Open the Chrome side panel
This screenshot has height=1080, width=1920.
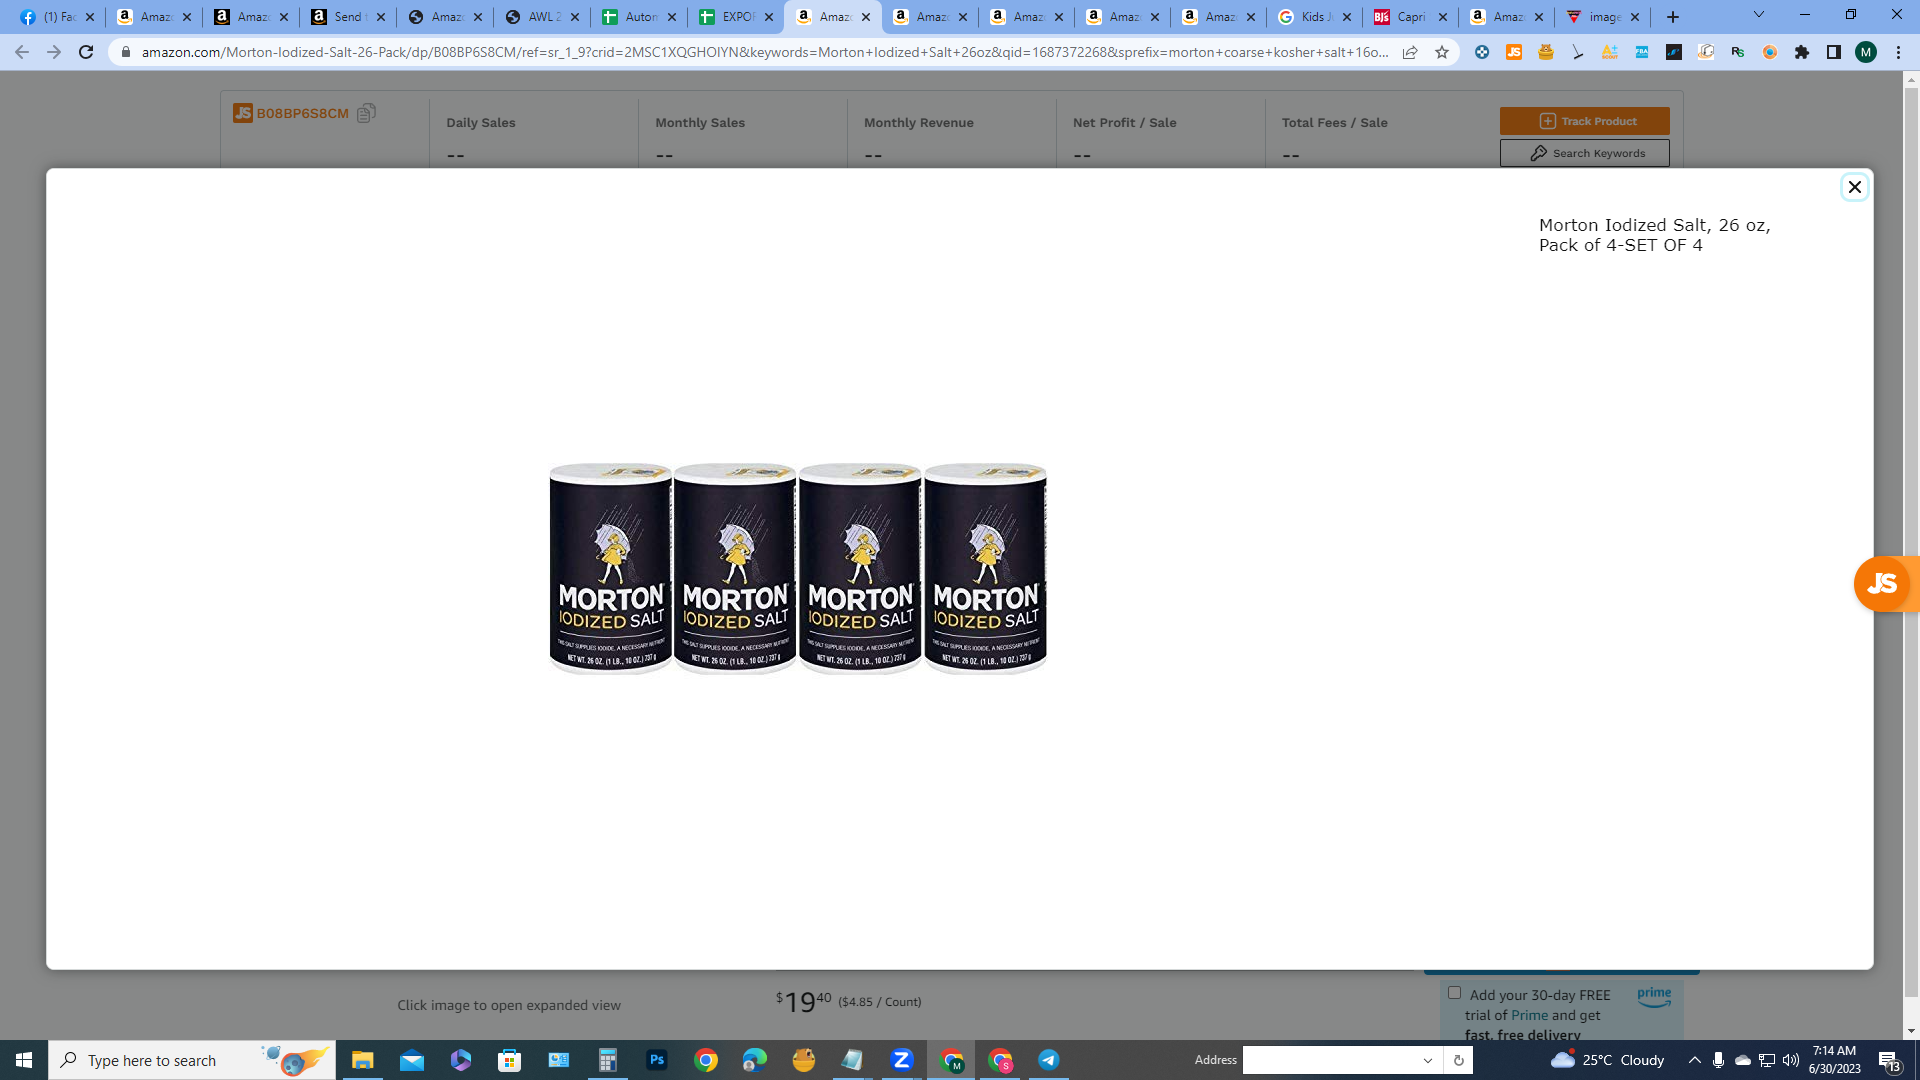click(x=1833, y=52)
